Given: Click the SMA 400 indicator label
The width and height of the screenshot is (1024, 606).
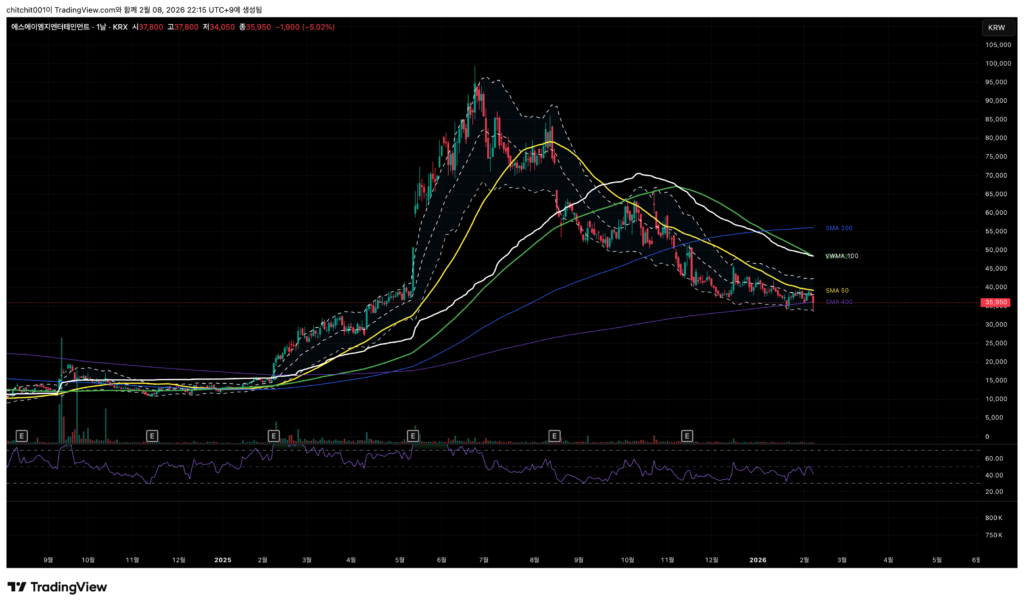Looking at the screenshot, I should tap(838, 302).
